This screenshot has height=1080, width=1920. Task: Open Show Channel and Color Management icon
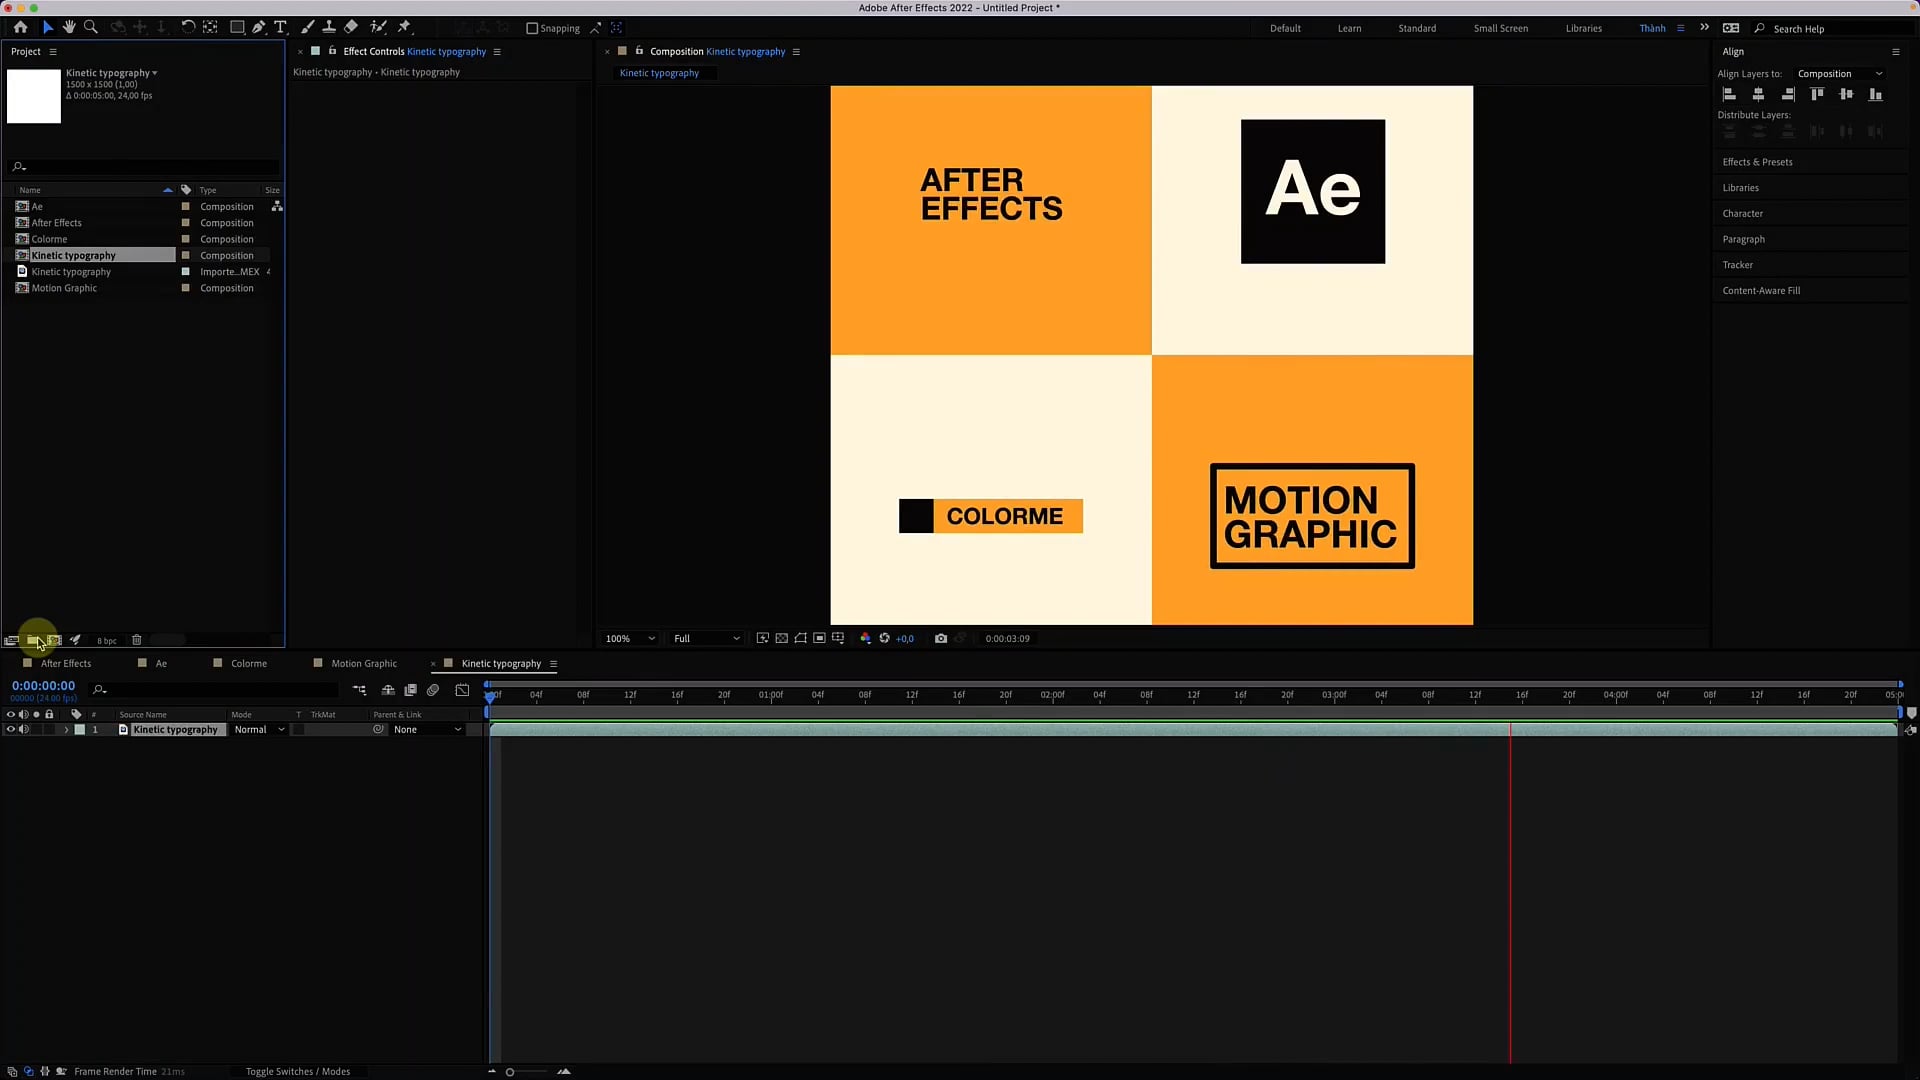tap(865, 639)
